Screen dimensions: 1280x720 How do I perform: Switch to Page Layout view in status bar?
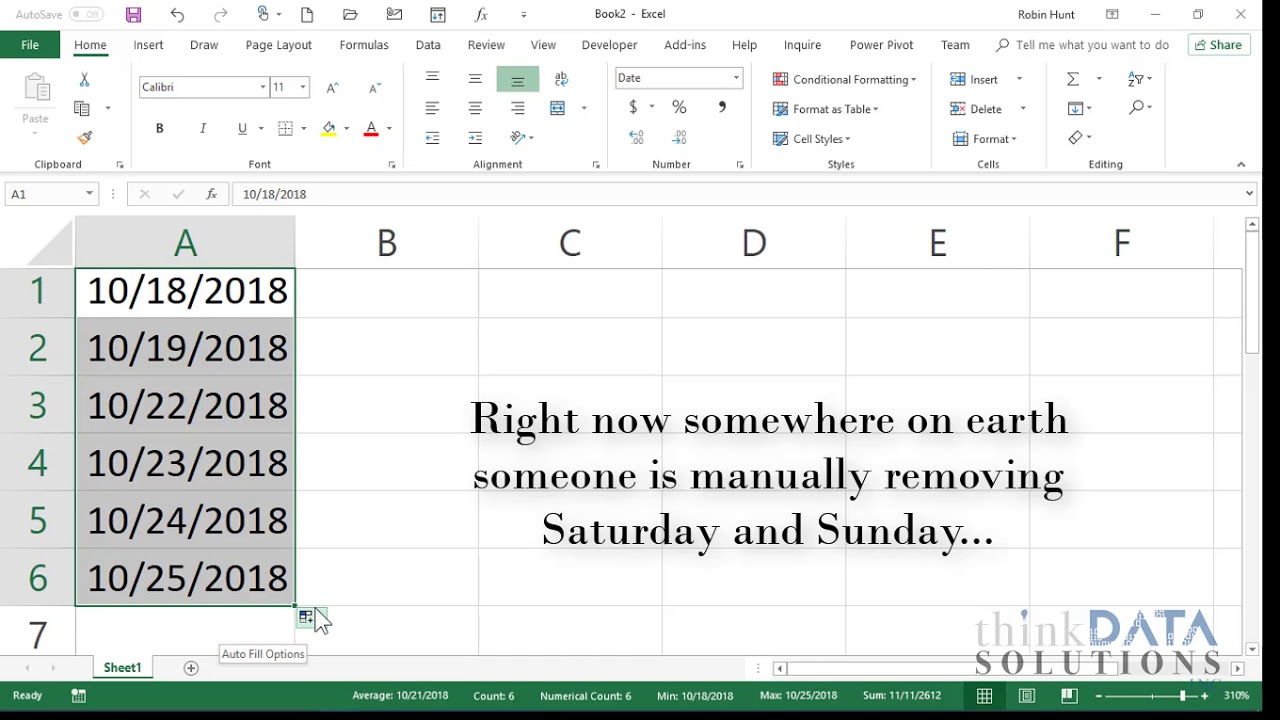[1027, 696]
